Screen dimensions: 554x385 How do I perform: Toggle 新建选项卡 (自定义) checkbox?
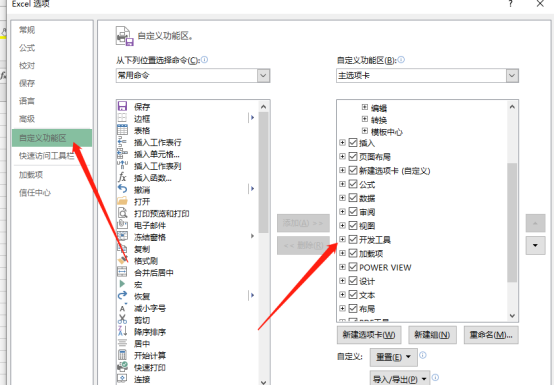(353, 170)
